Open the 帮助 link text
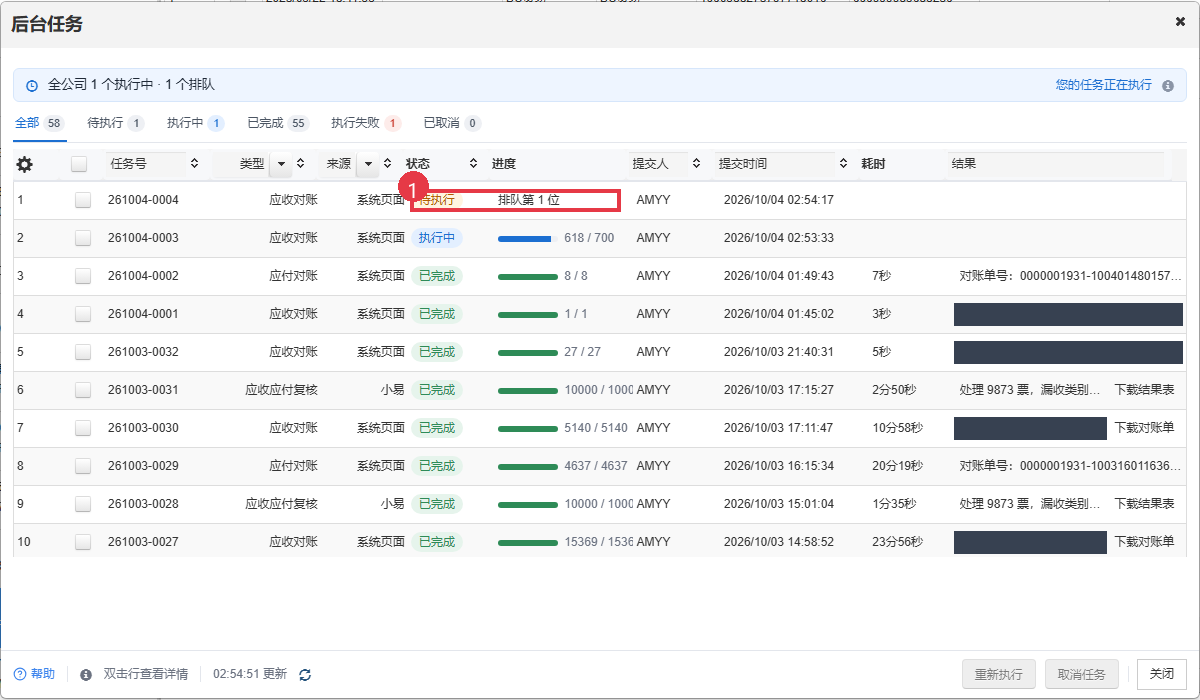The image size is (1200, 700). [x=43, y=675]
